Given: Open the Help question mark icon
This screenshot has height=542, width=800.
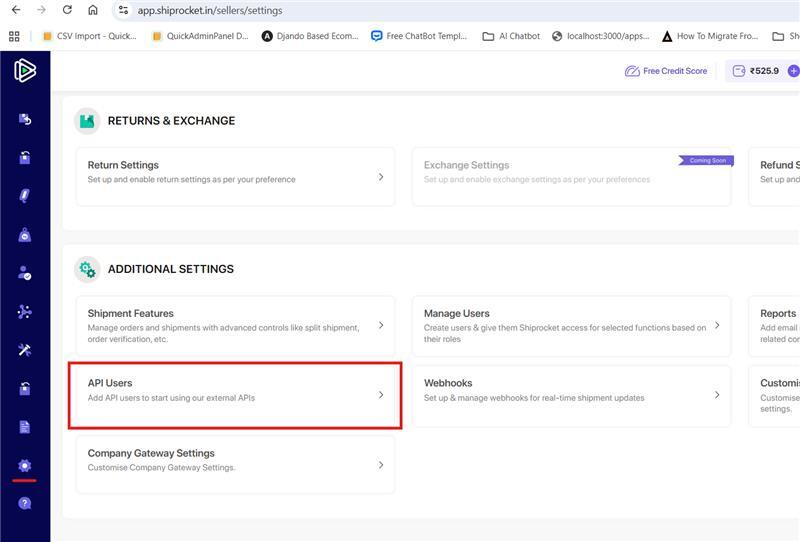Looking at the screenshot, I should (25, 503).
